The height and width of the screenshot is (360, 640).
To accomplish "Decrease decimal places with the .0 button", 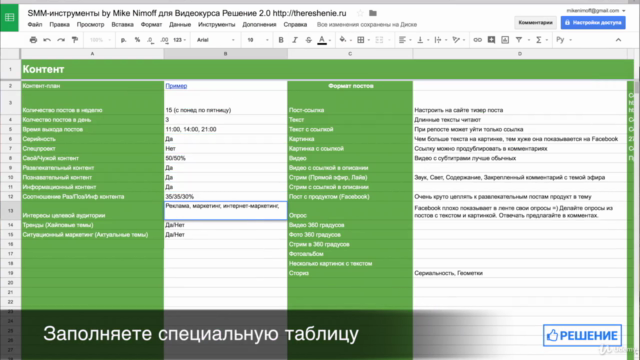I will point(150,40).
